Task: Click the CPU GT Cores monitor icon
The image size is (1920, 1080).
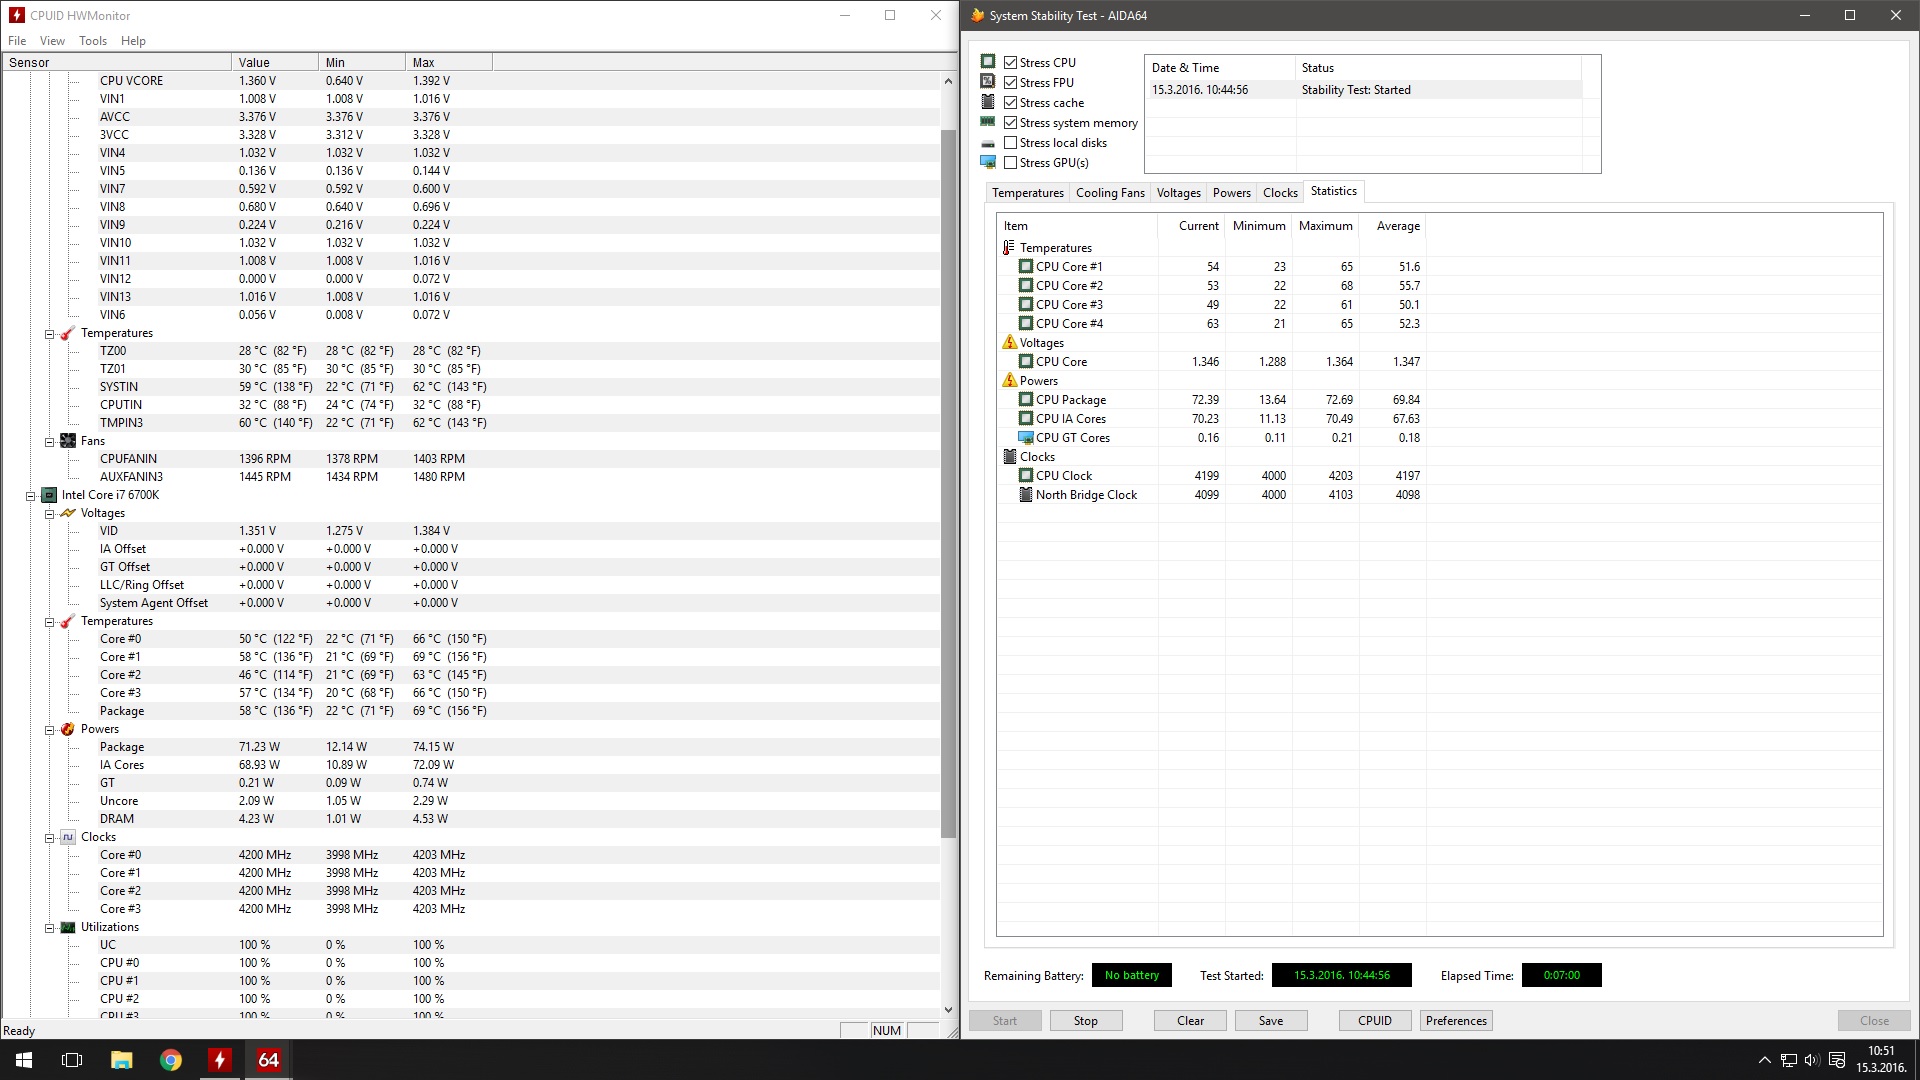Action: click(x=1025, y=438)
